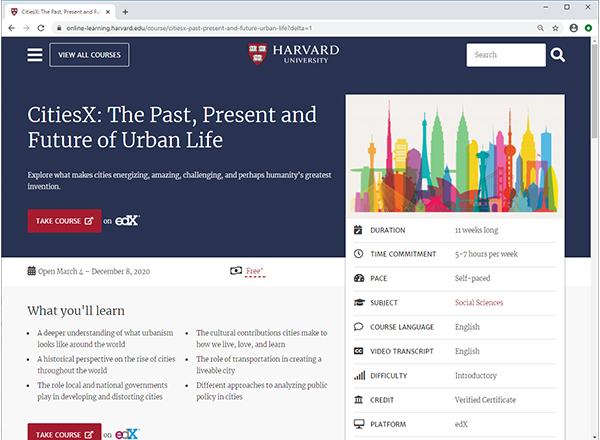Select the CitiesX browser tab
This screenshot has width=600, height=440.
(x=55, y=10)
